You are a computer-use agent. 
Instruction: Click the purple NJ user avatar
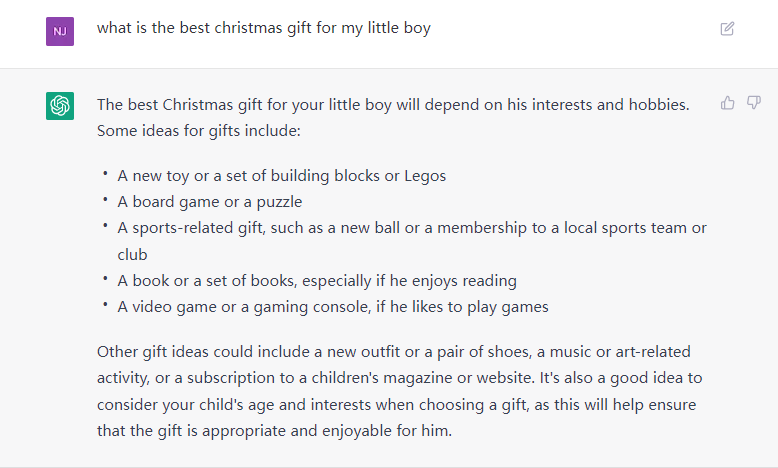(x=60, y=31)
